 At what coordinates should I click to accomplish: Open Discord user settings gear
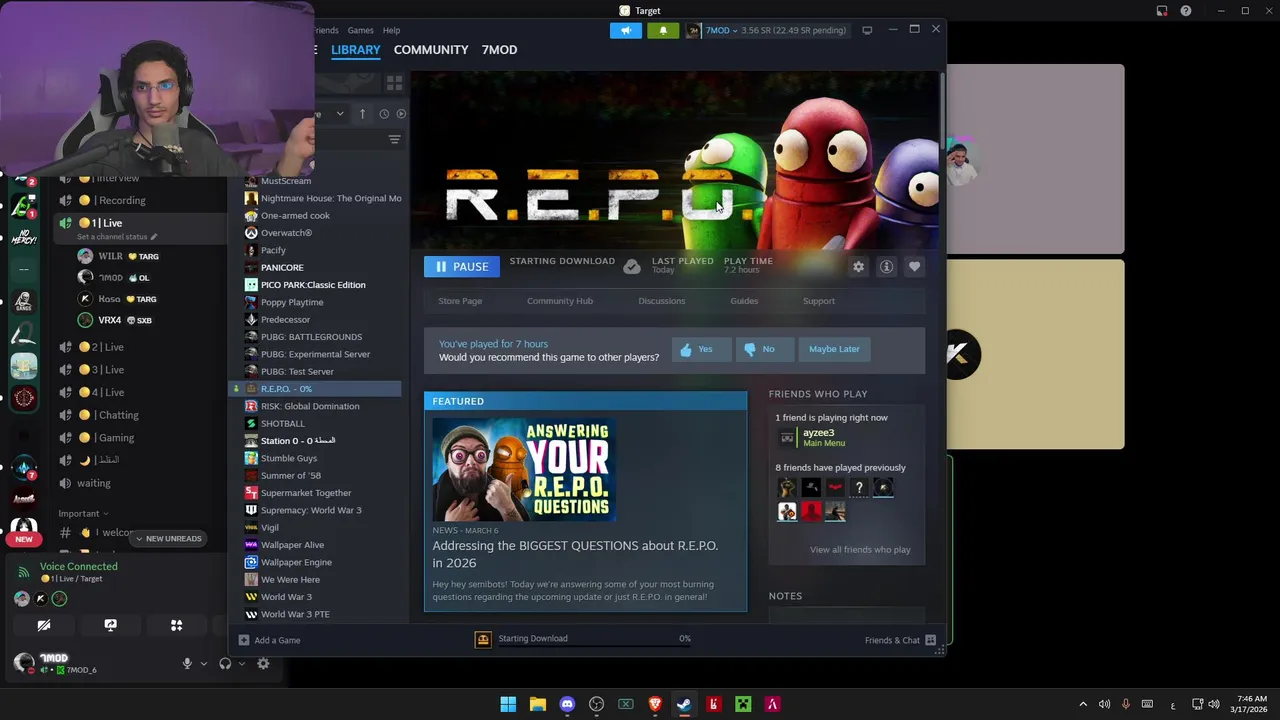pos(263,663)
